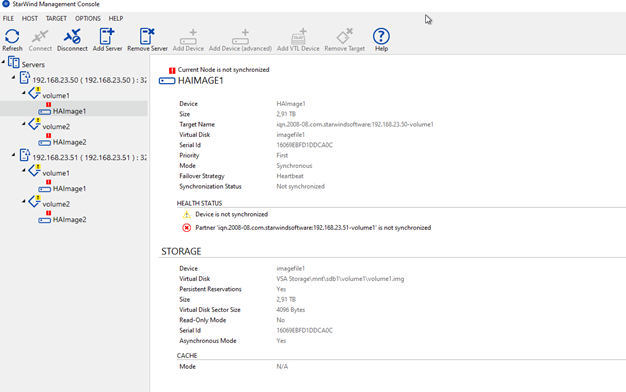Open the OPTIONS menu
Screen dimensions: 626x392
88,18
